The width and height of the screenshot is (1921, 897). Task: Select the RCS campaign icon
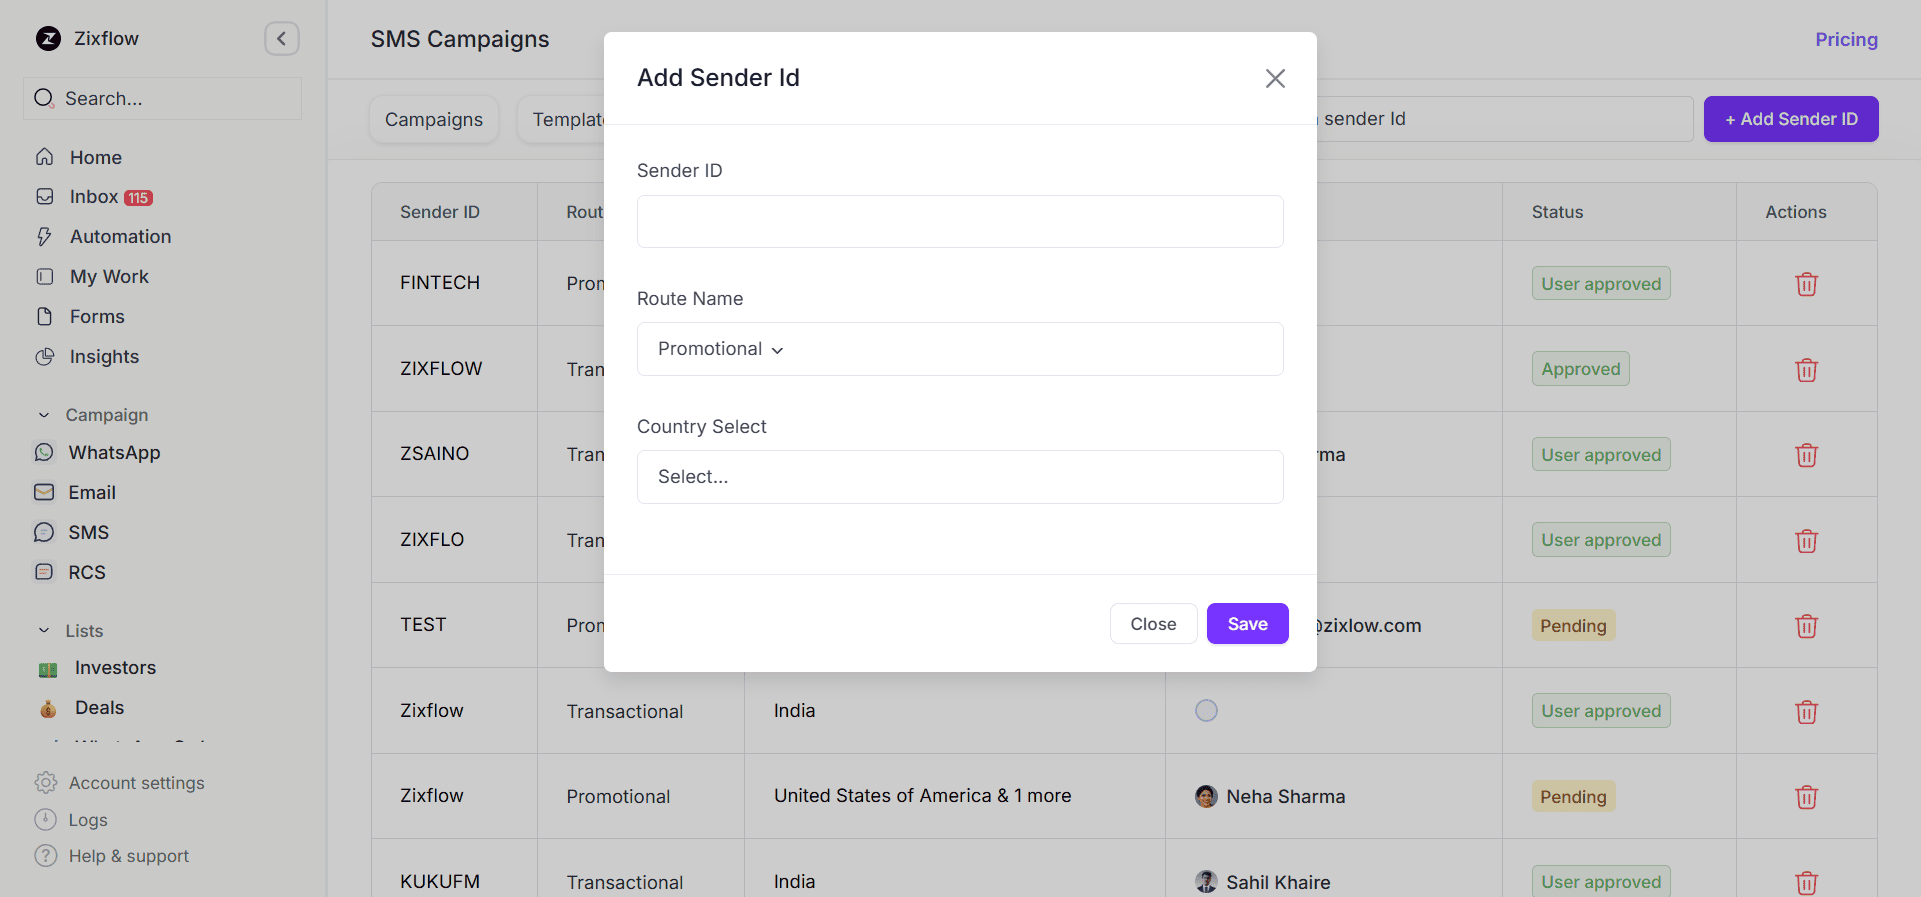point(45,572)
